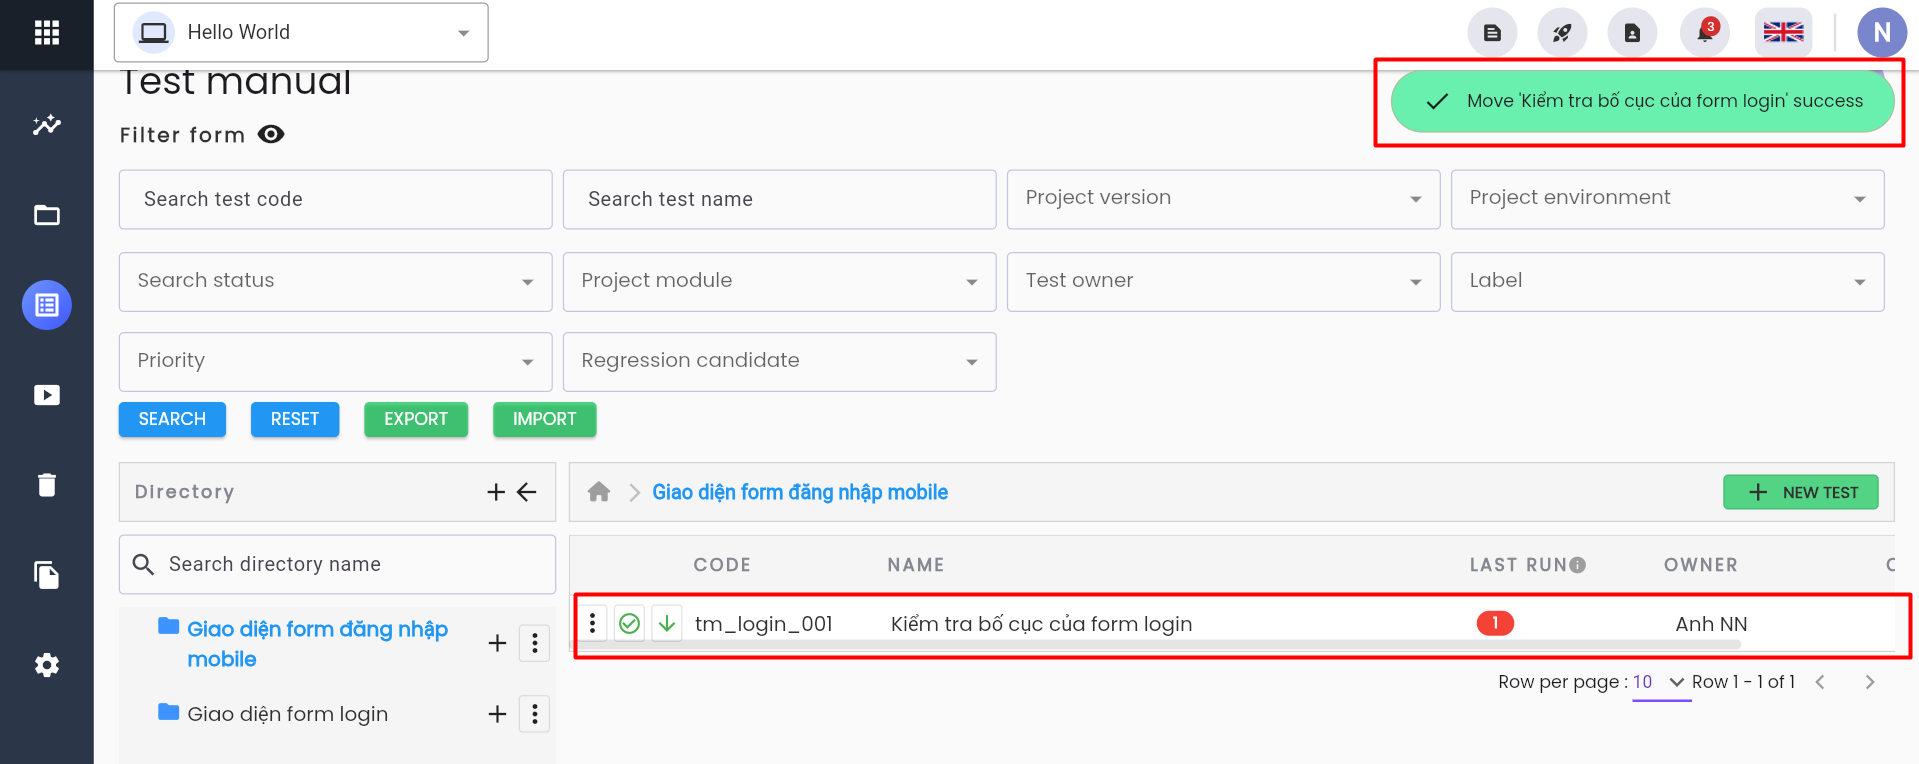Open Project environment dropdown

click(1667, 199)
